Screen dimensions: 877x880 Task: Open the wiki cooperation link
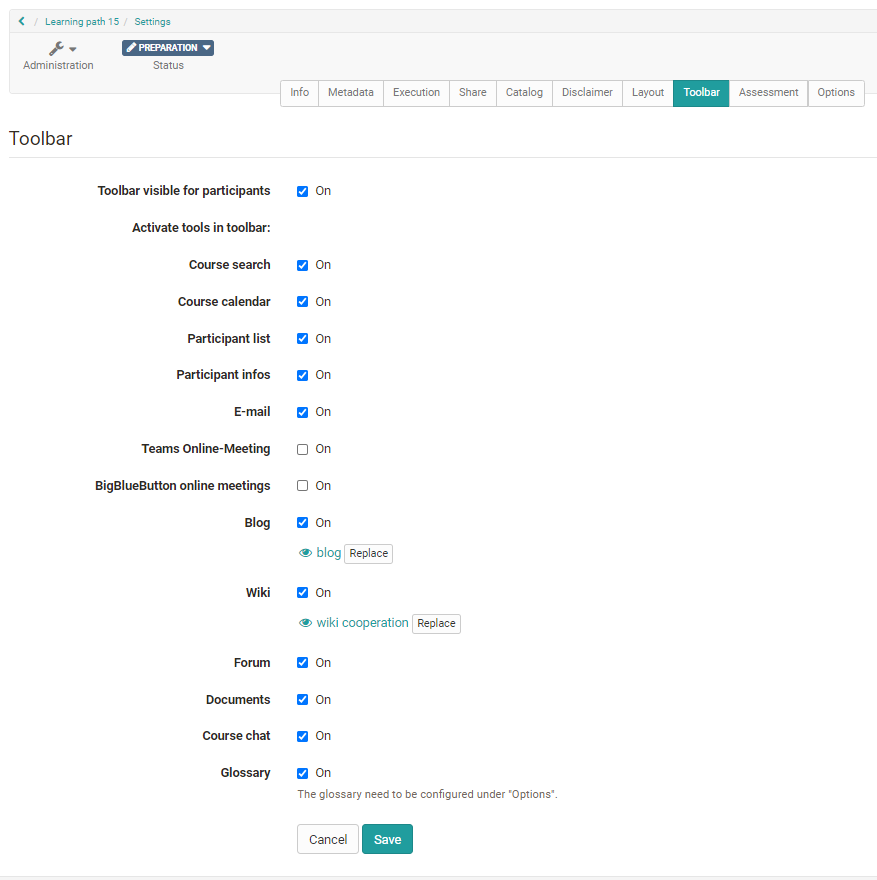(362, 623)
